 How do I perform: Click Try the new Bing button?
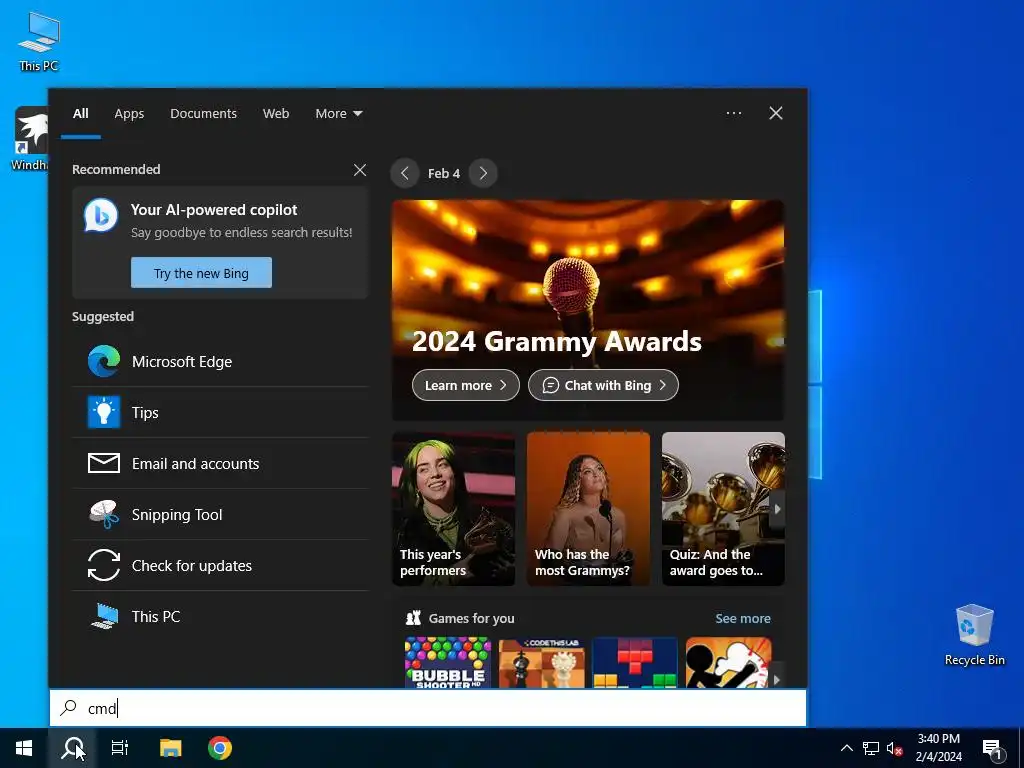(201, 273)
